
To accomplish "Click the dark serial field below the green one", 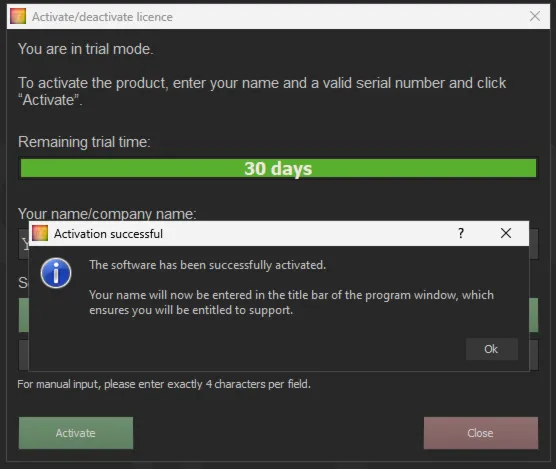I will click(534, 355).
